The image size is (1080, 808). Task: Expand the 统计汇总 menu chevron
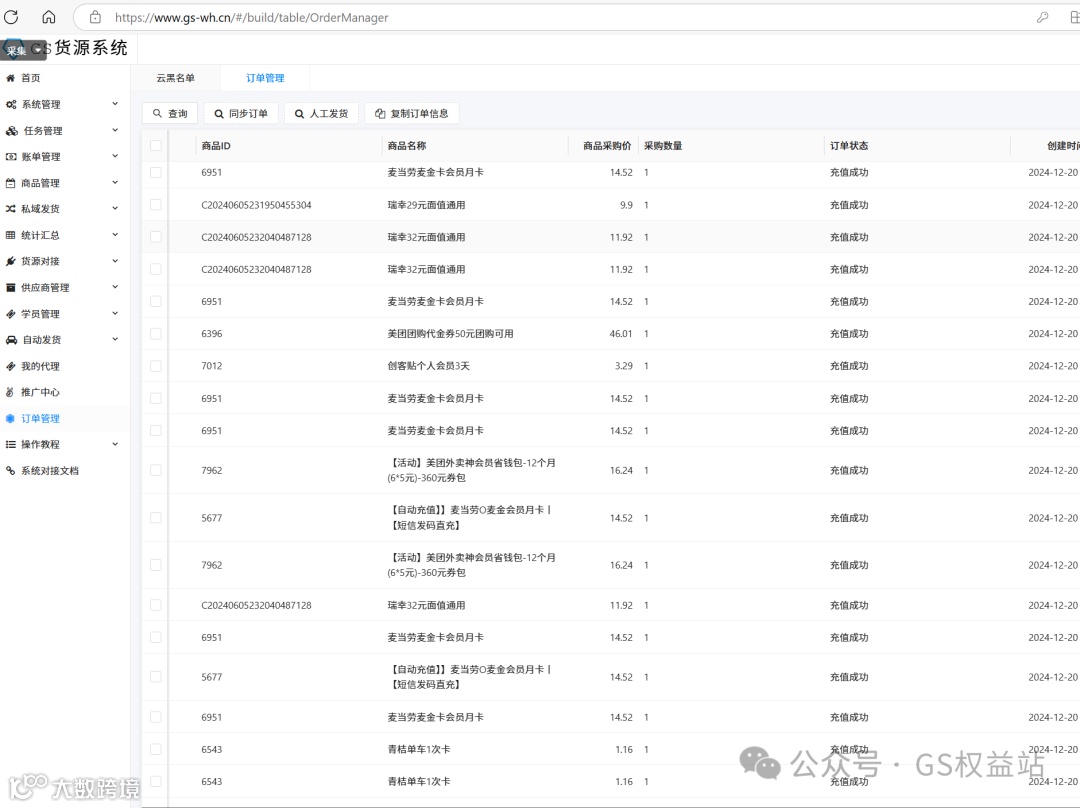(115, 235)
